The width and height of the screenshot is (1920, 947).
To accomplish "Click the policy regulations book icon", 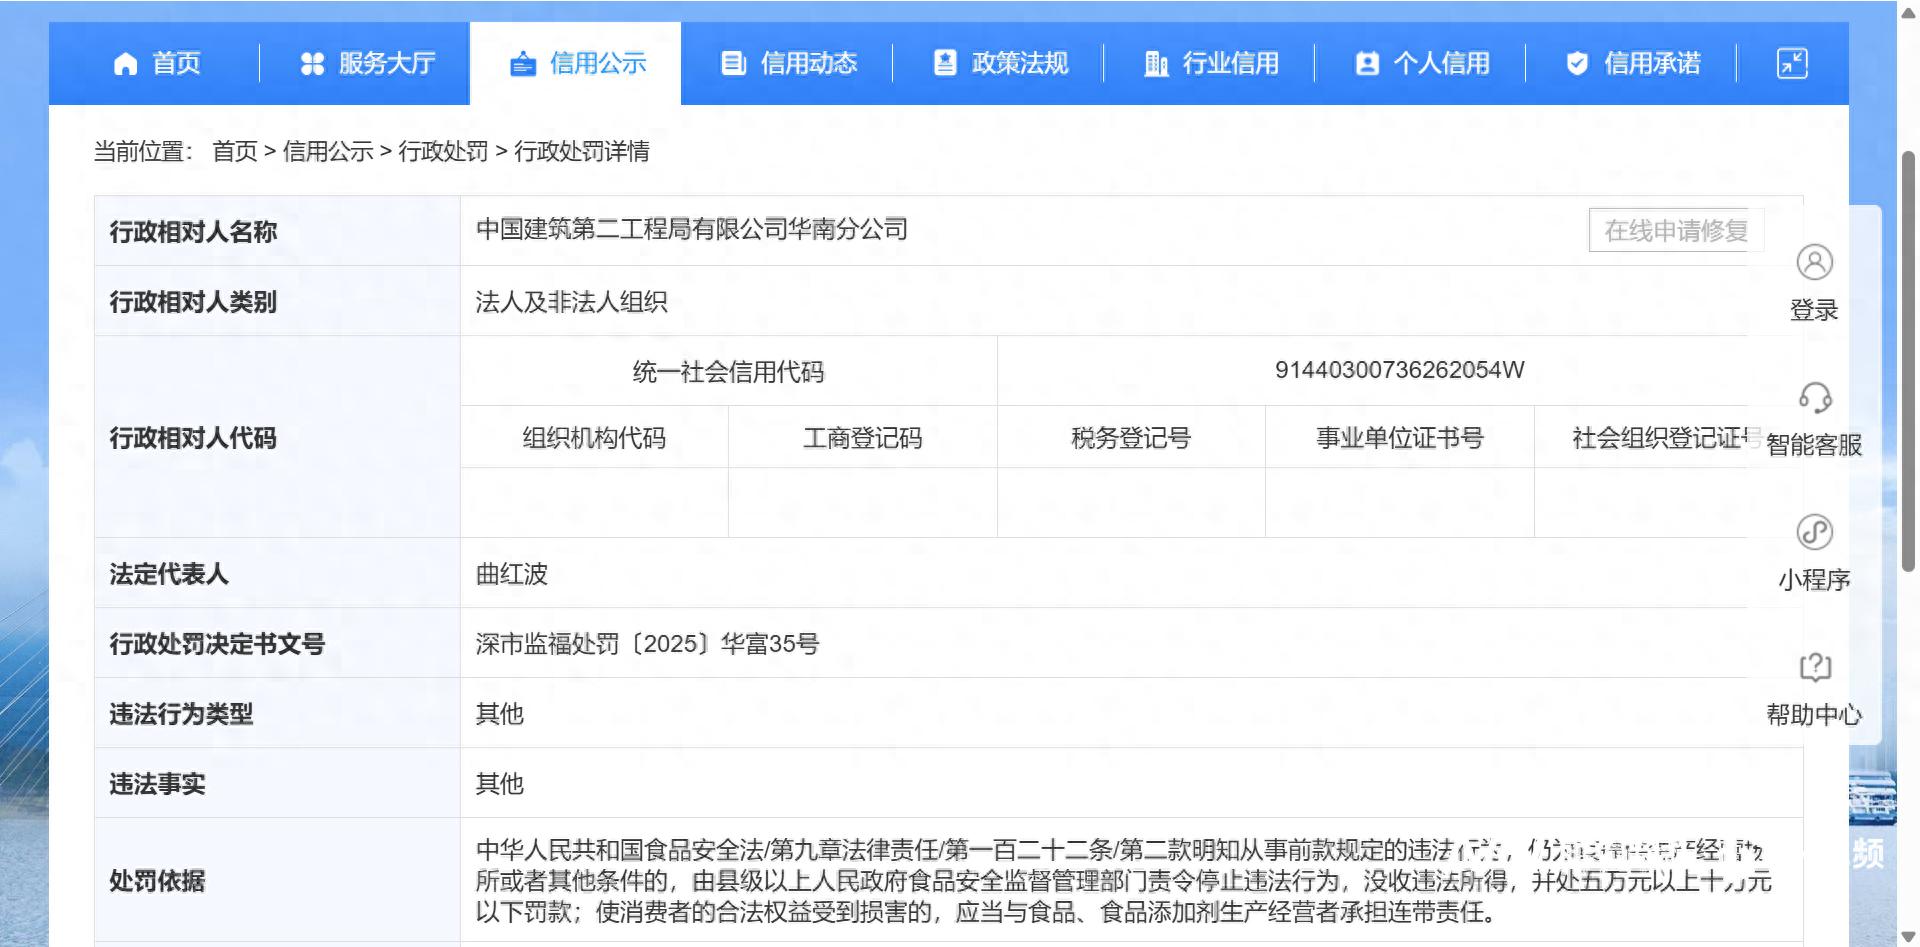I will click(945, 63).
